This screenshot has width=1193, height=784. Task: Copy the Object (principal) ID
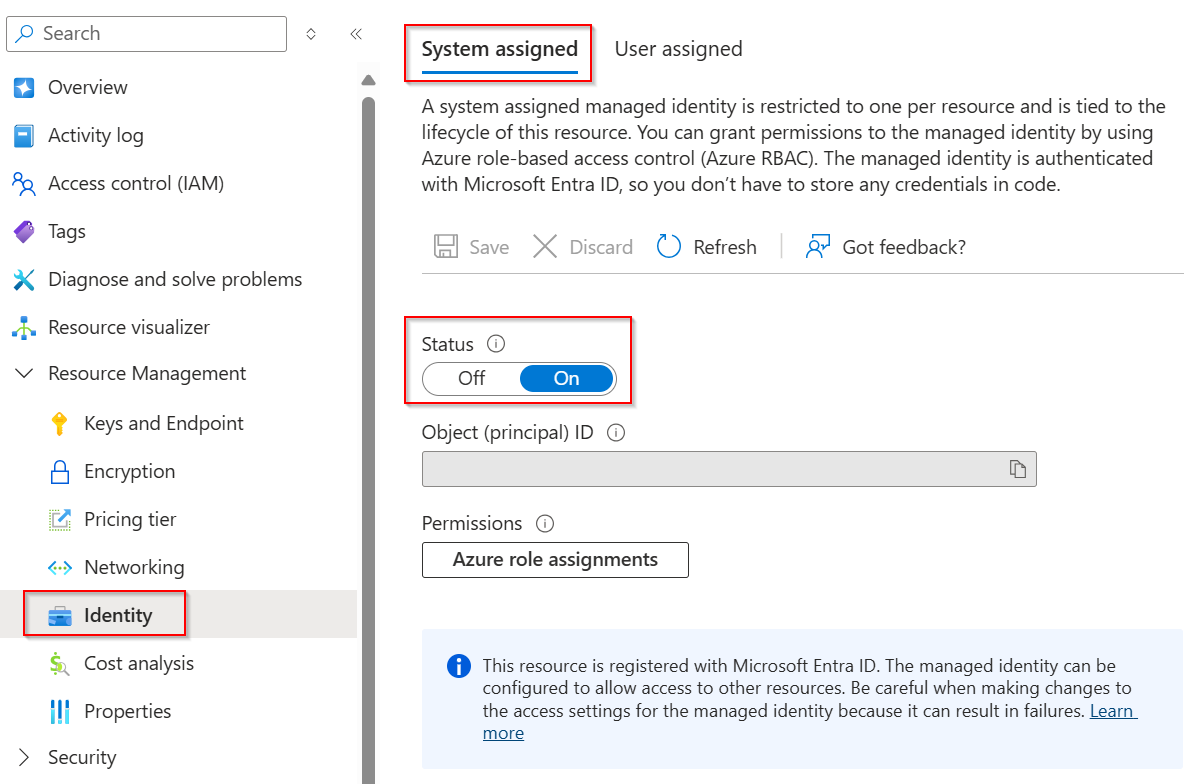point(1017,469)
